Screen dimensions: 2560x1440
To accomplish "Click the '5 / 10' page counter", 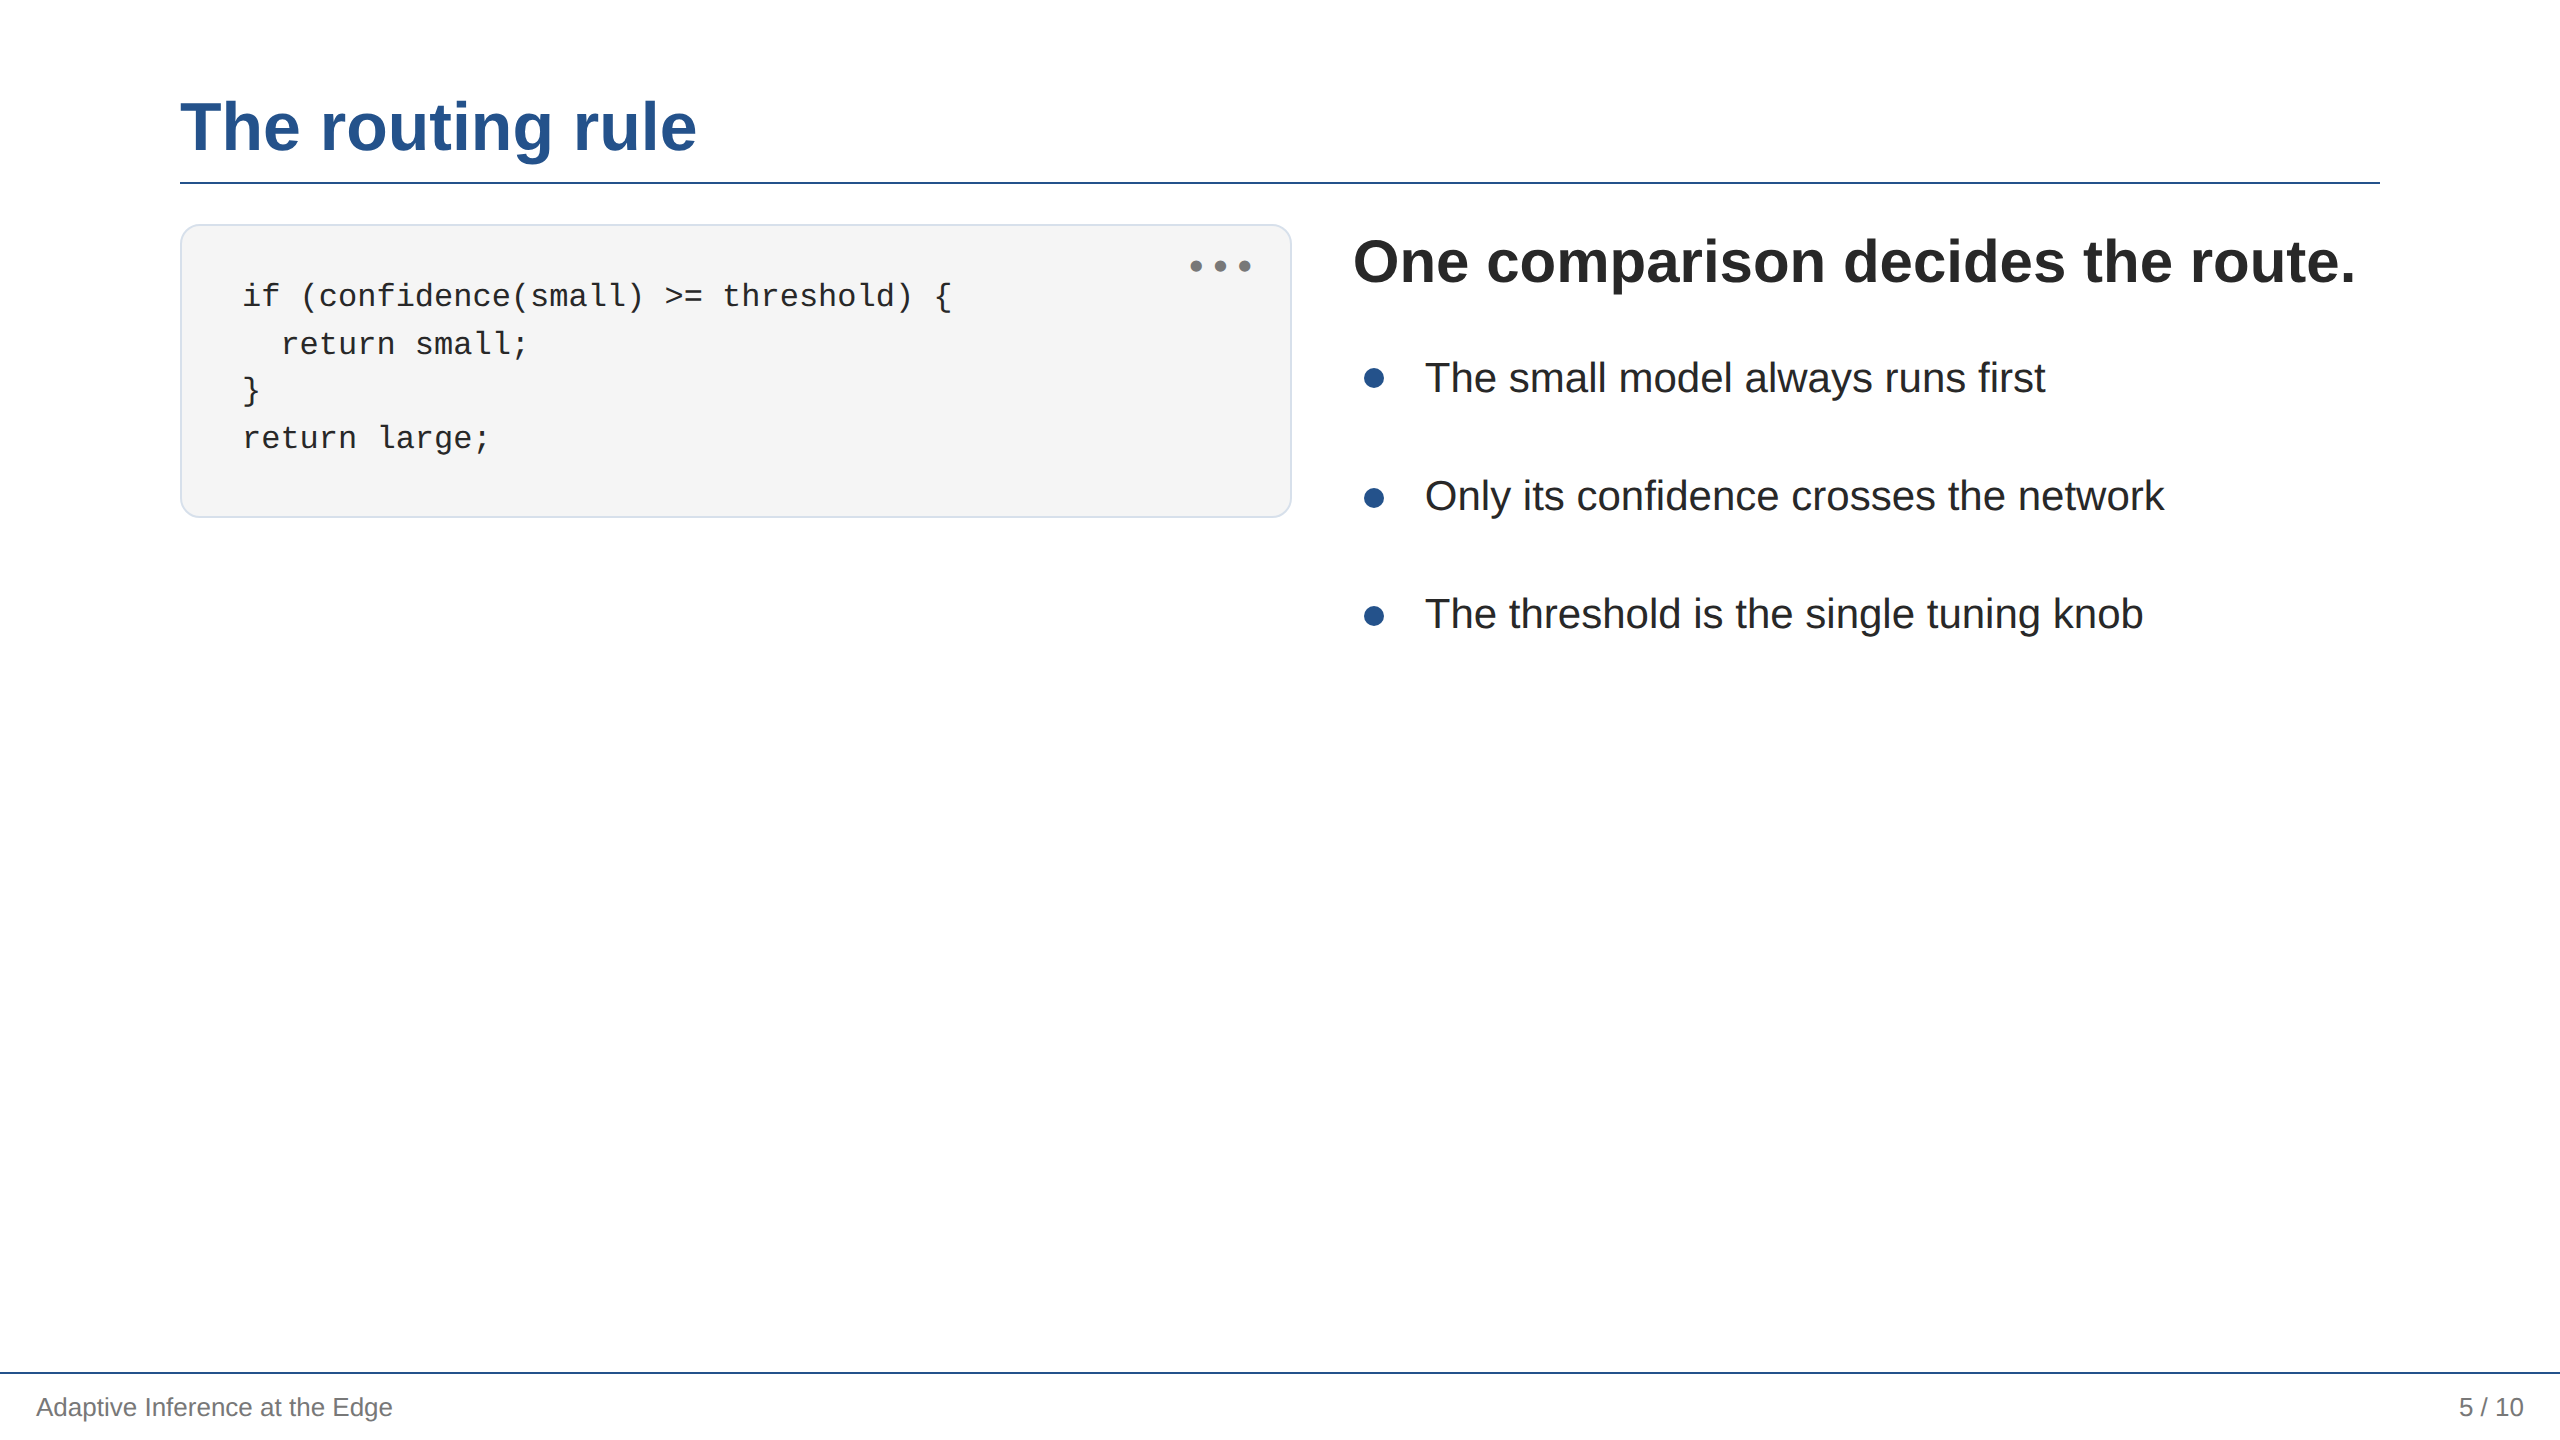I will 2491,1407.
